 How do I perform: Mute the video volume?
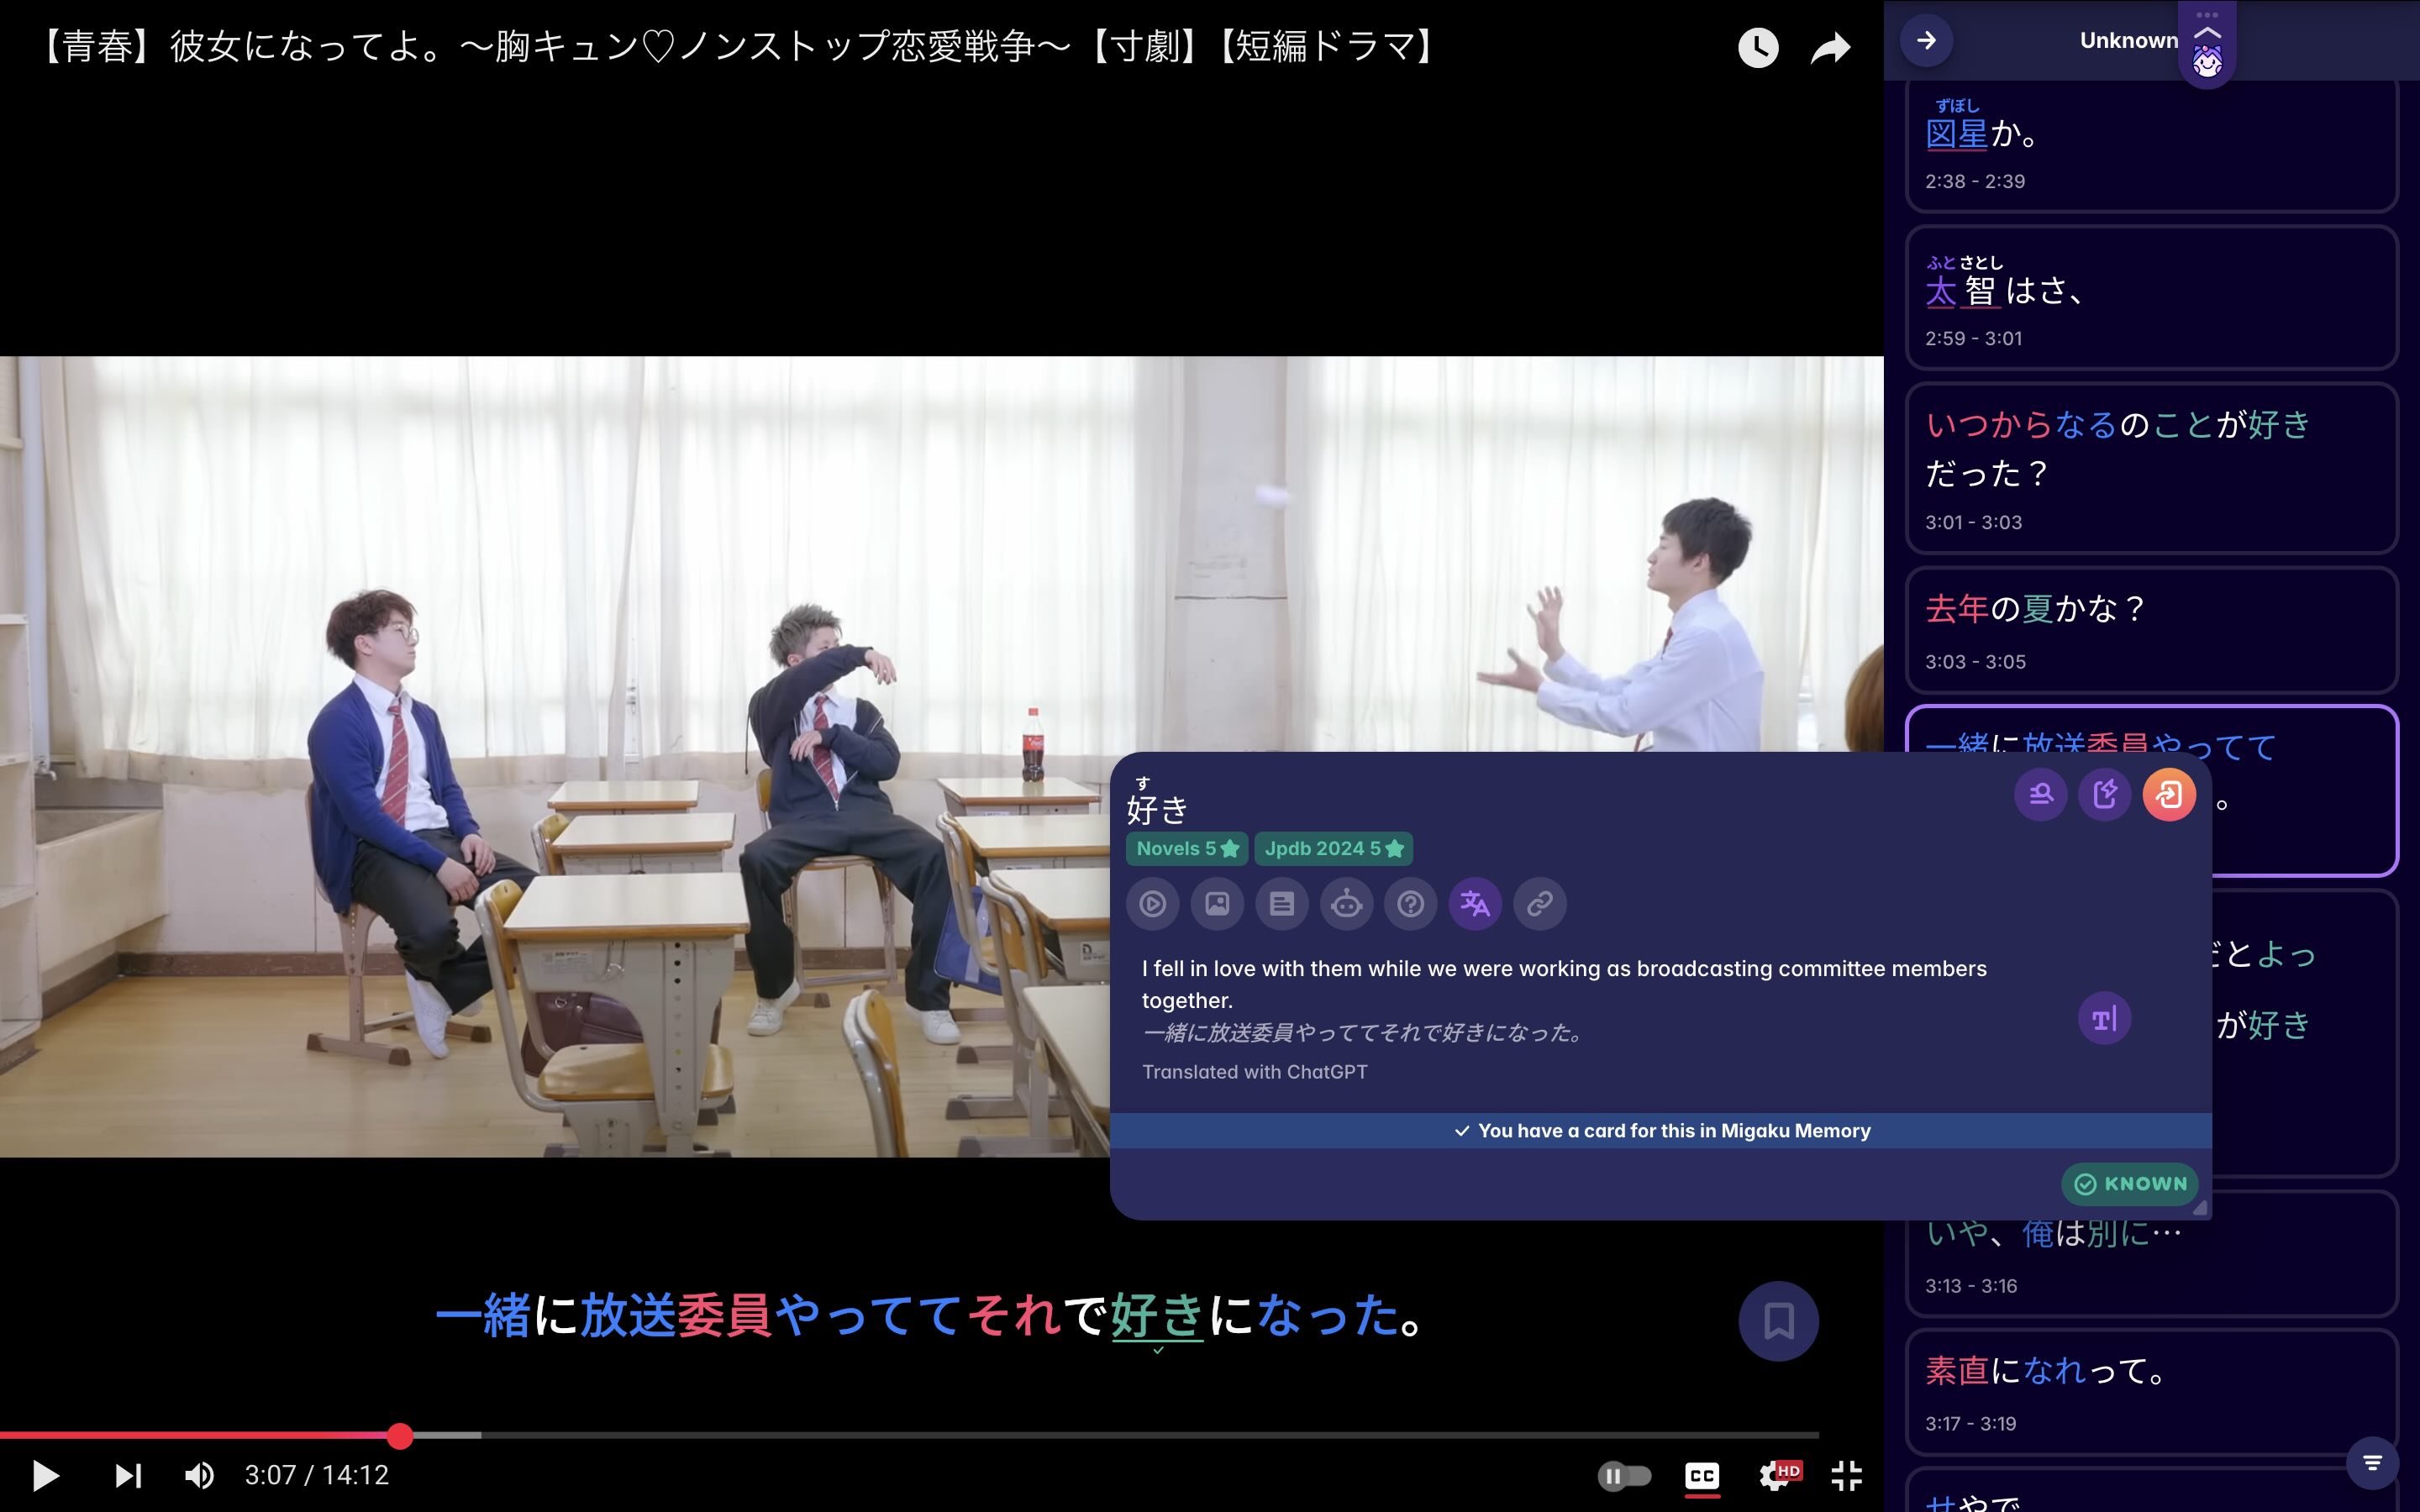199,1475
